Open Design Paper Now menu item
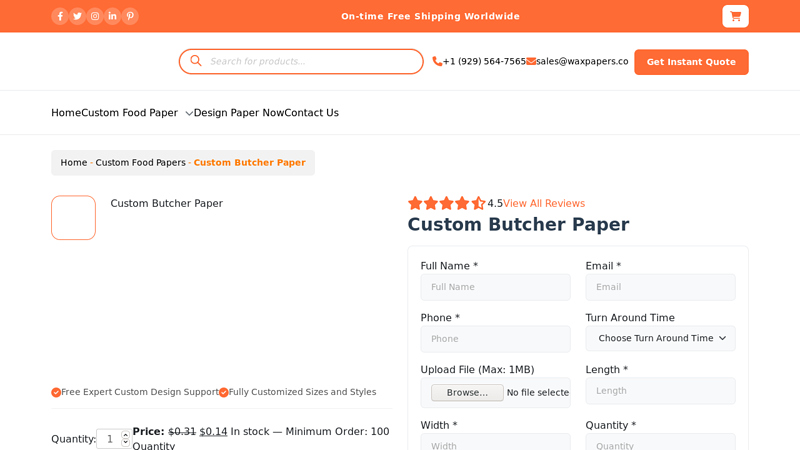Image resolution: width=800 pixels, height=450 pixels. (239, 113)
